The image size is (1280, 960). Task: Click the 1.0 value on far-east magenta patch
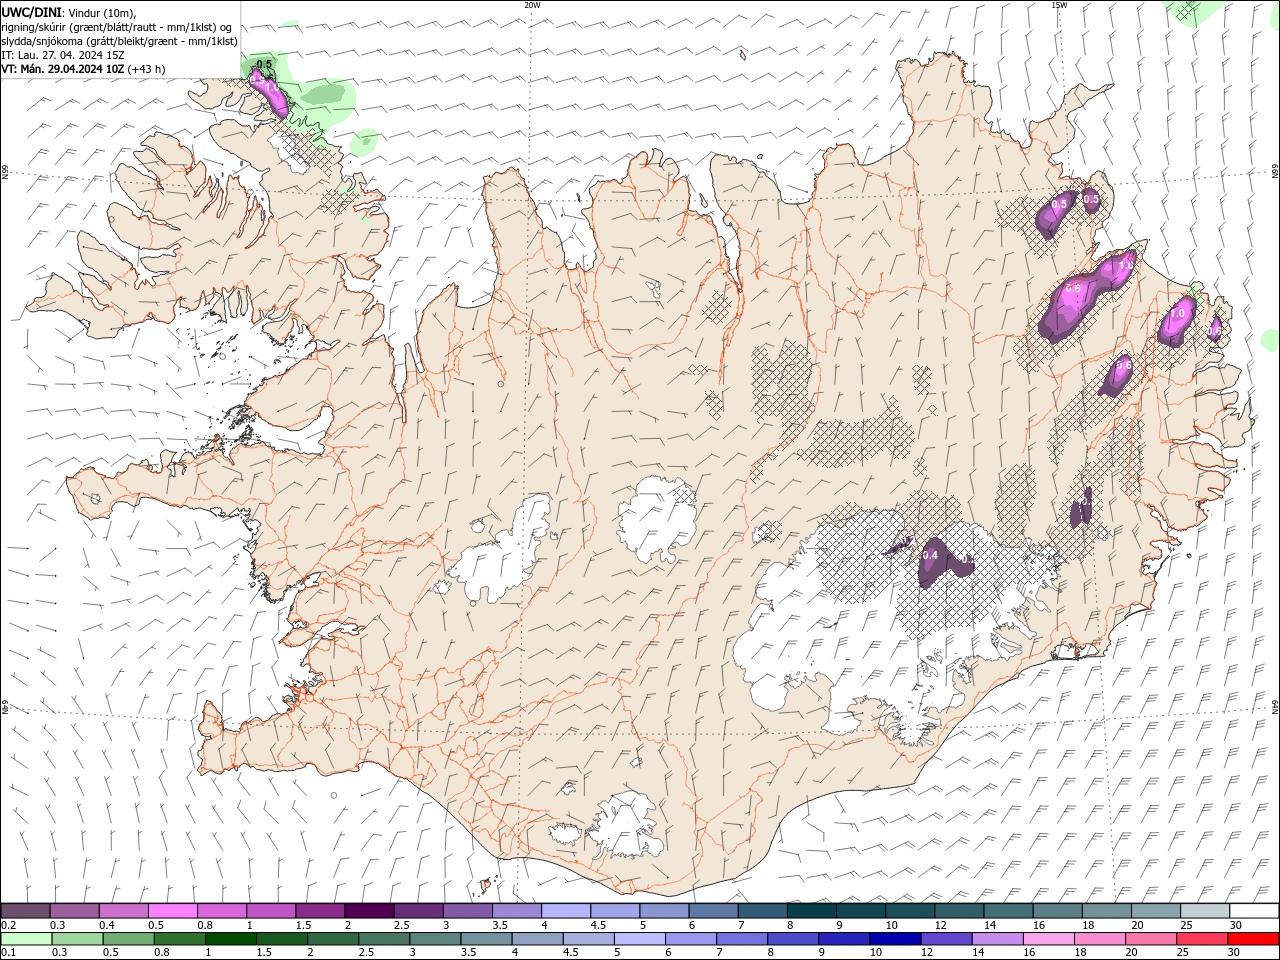point(1177,313)
